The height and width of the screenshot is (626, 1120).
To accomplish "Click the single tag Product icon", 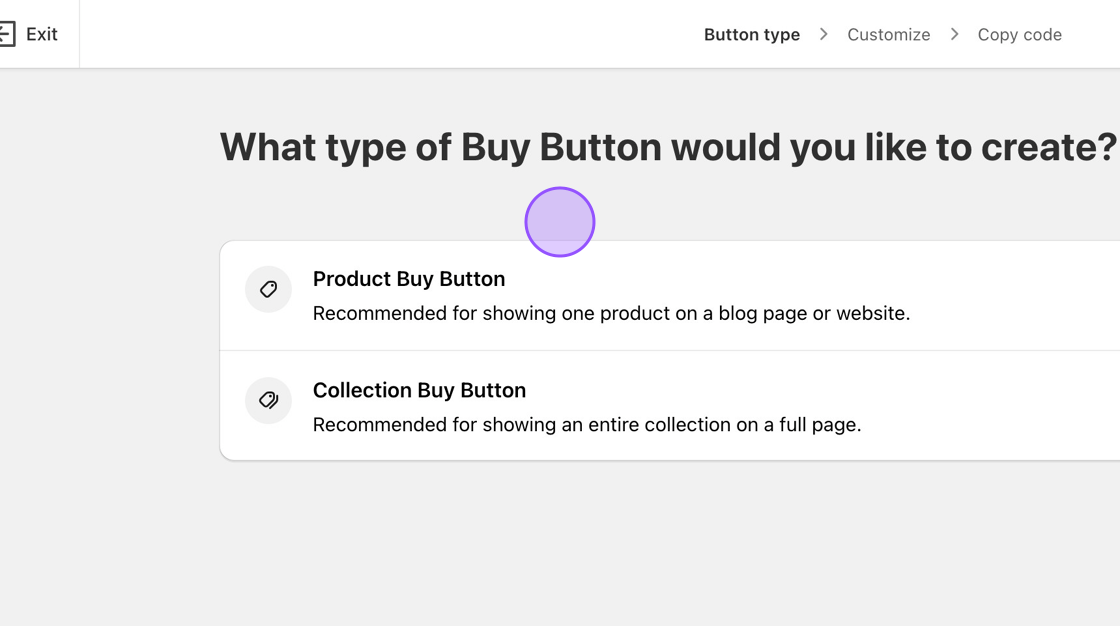I will pos(268,289).
